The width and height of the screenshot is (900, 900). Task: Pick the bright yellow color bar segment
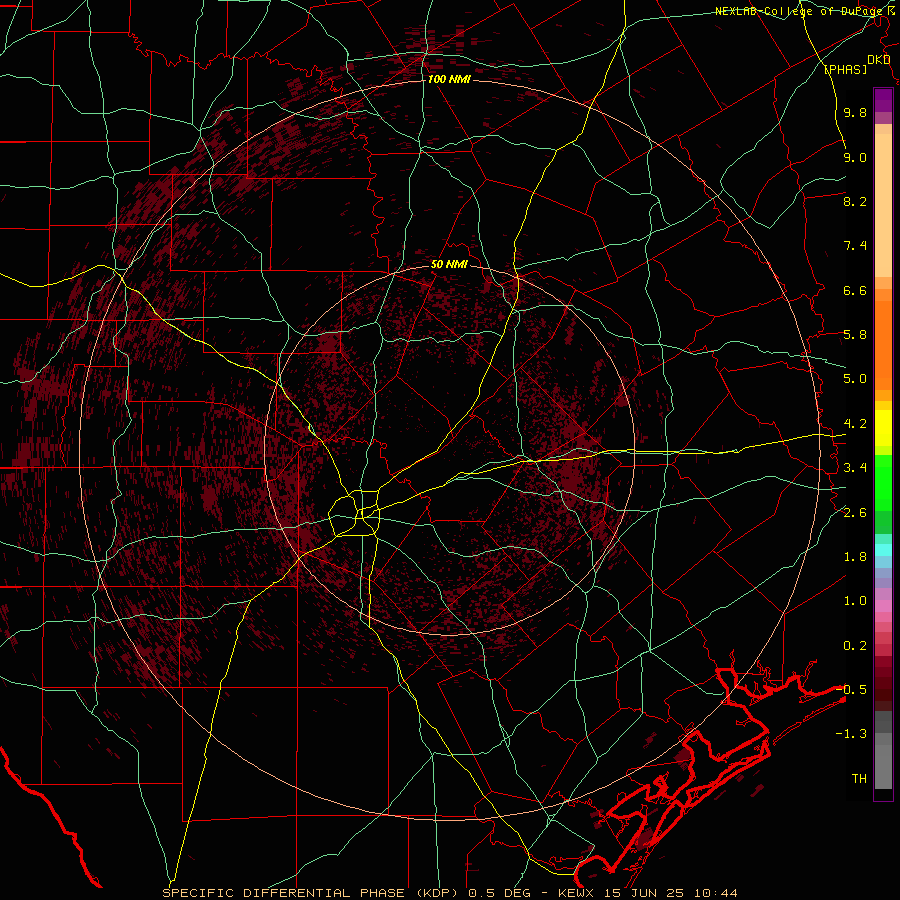pos(883,428)
